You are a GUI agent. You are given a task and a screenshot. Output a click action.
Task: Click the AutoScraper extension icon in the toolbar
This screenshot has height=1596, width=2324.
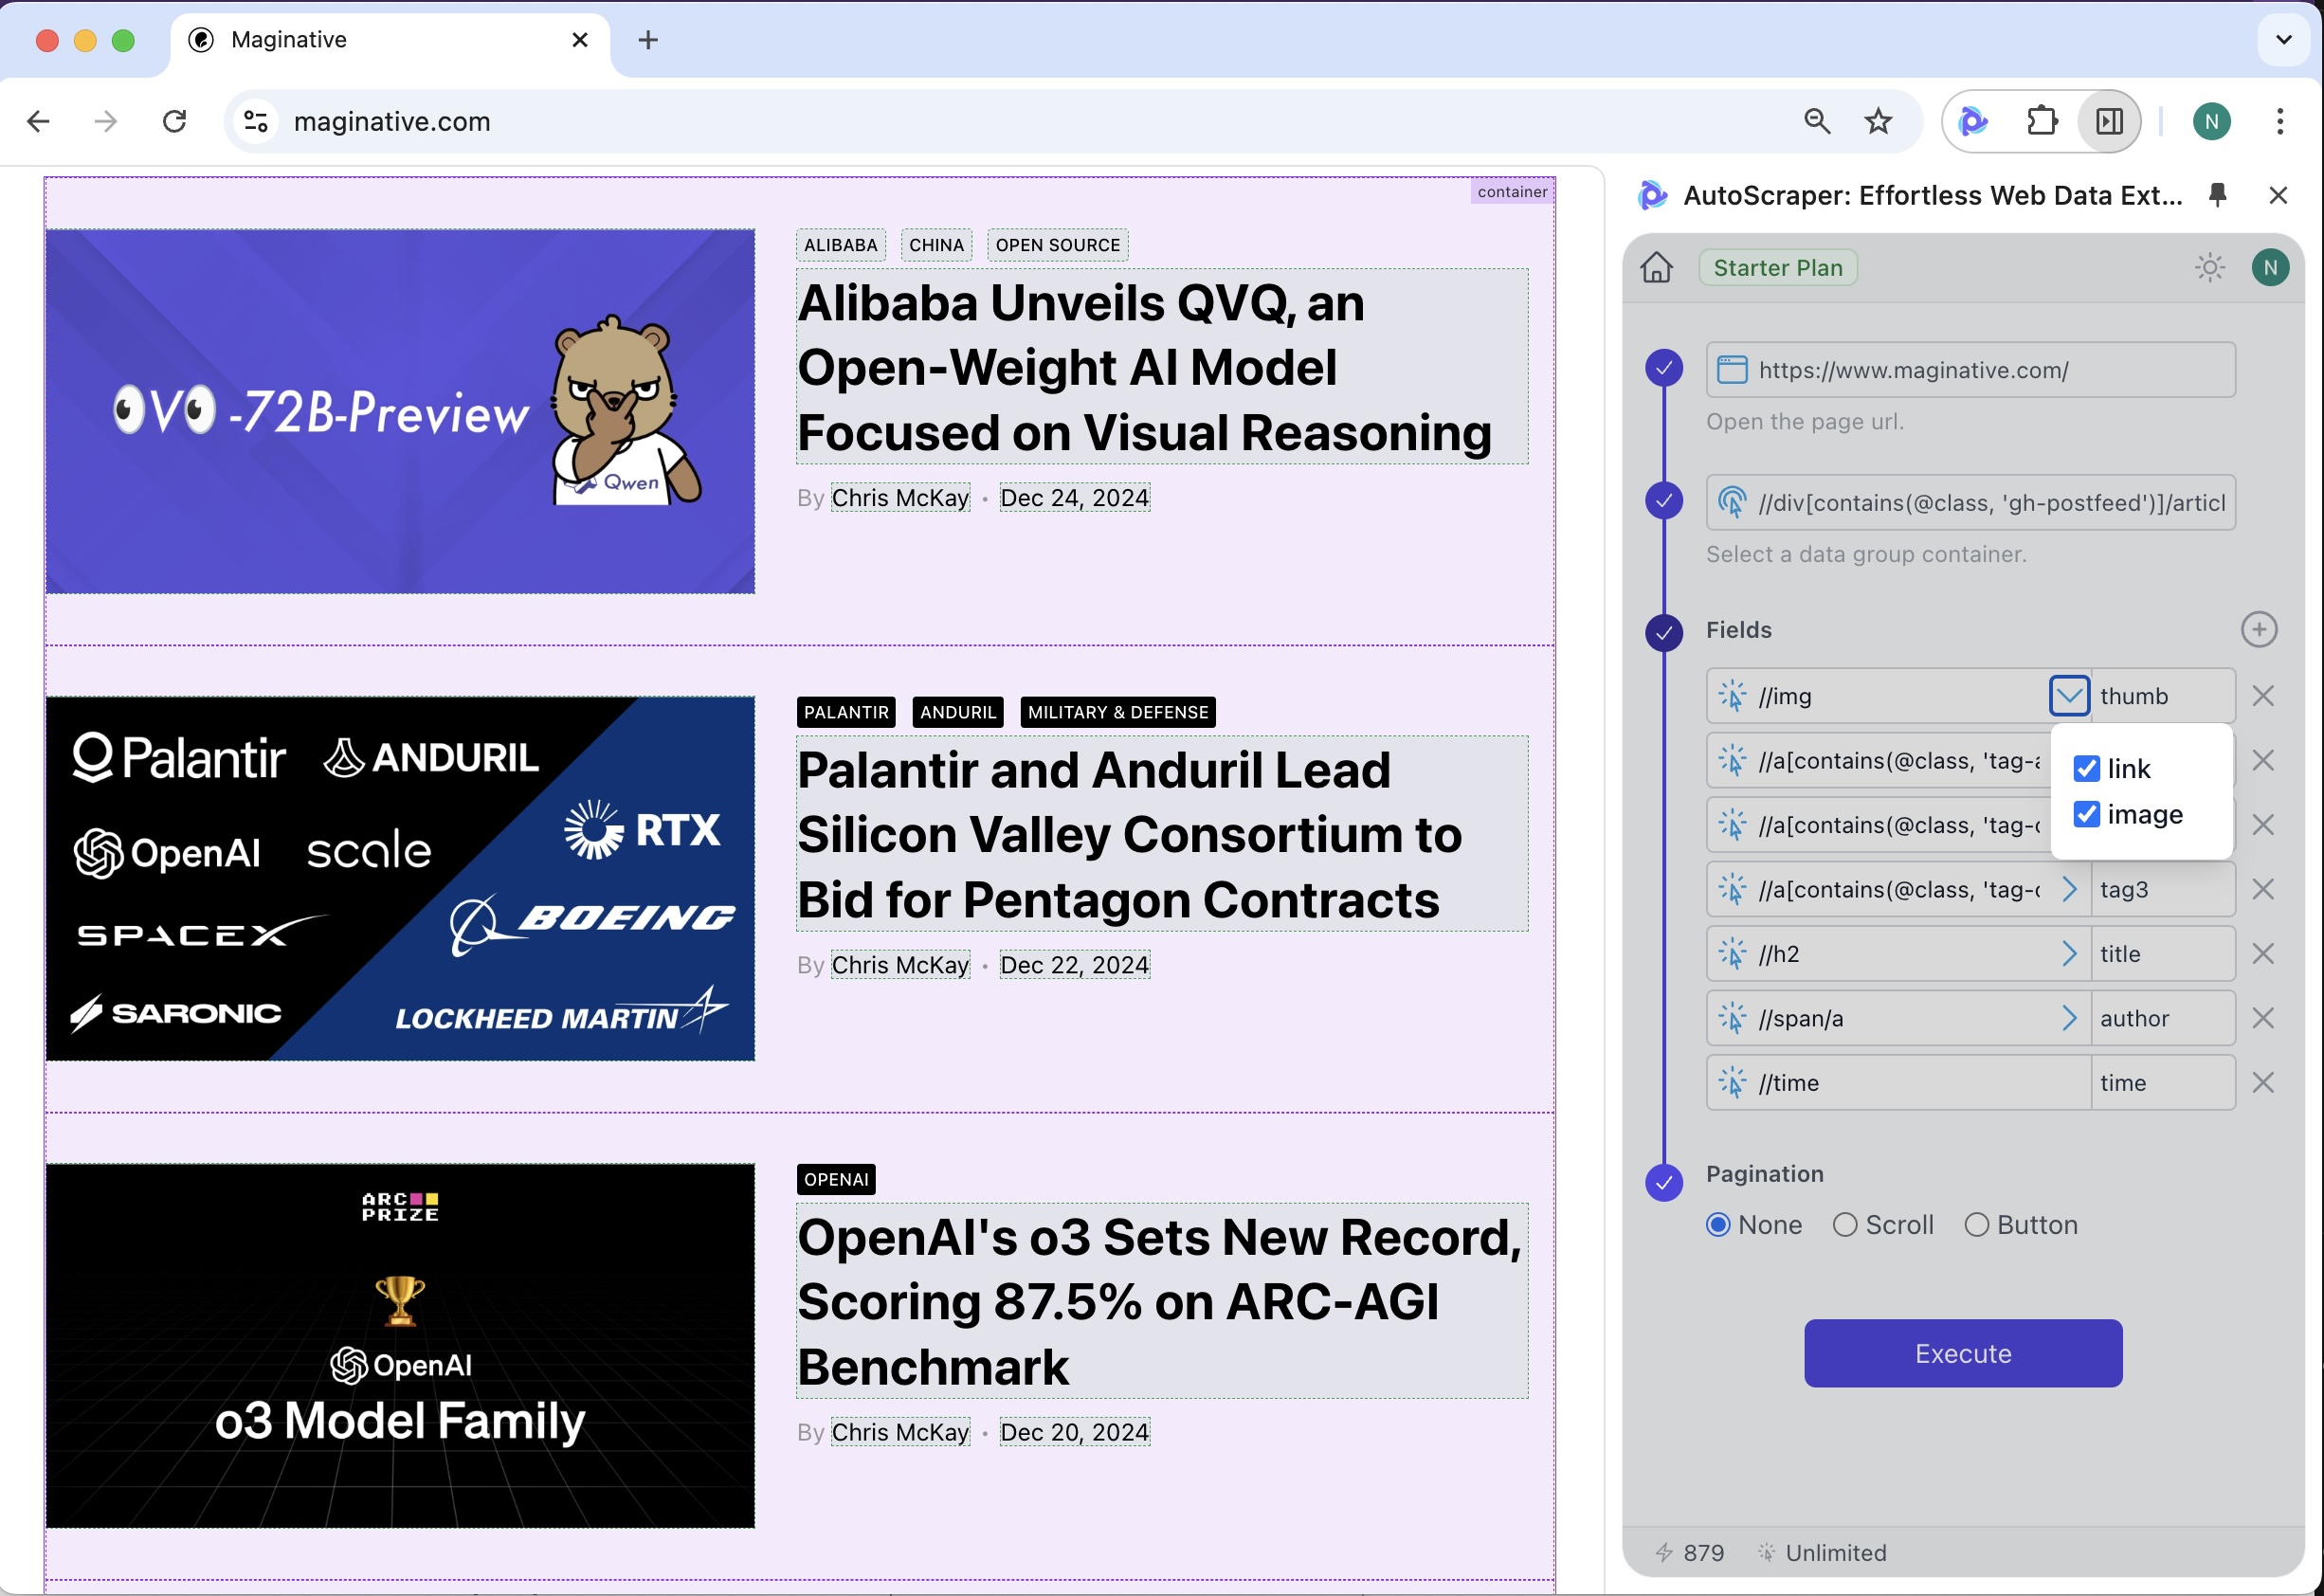(x=1973, y=121)
